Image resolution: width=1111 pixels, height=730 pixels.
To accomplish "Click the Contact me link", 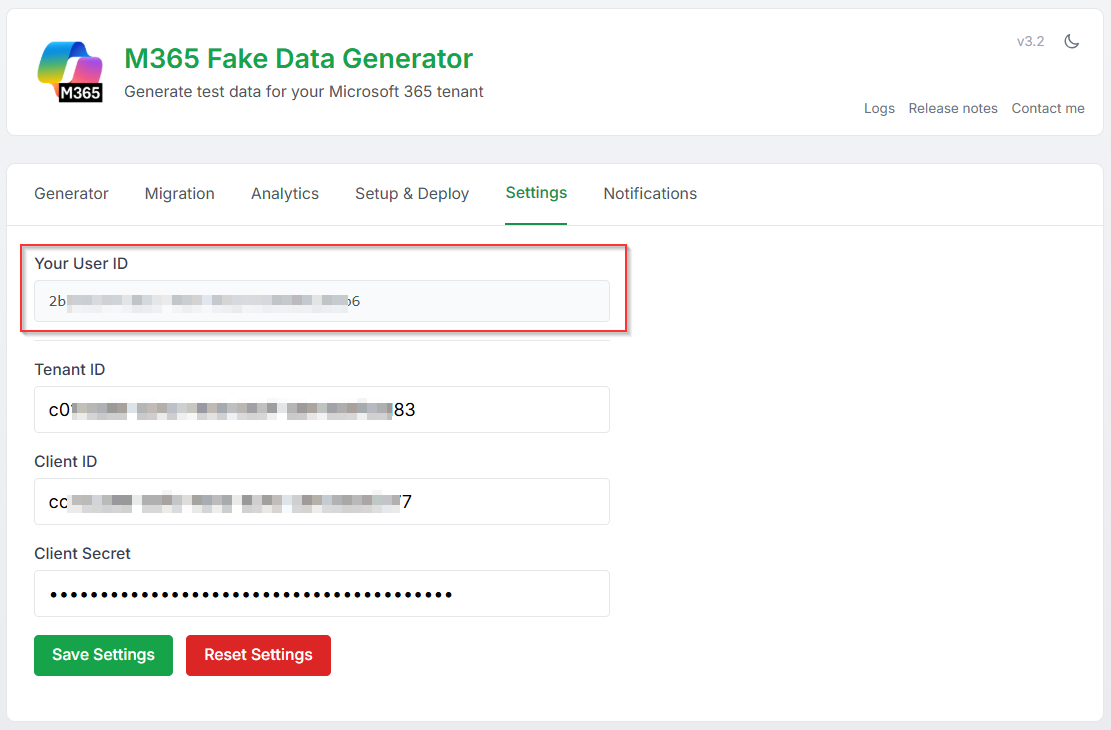I will (x=1047, y=108).
